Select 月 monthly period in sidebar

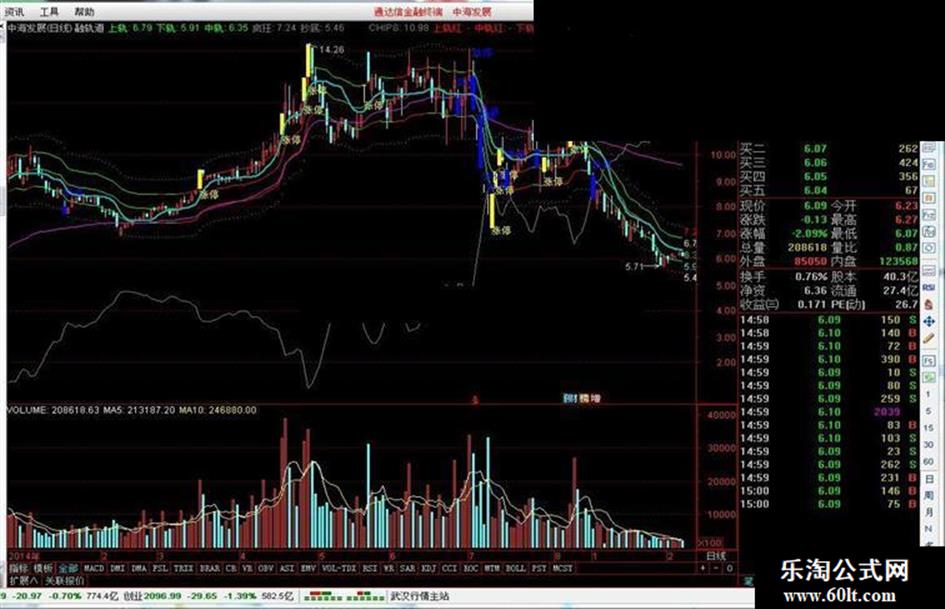pos(929,512)
